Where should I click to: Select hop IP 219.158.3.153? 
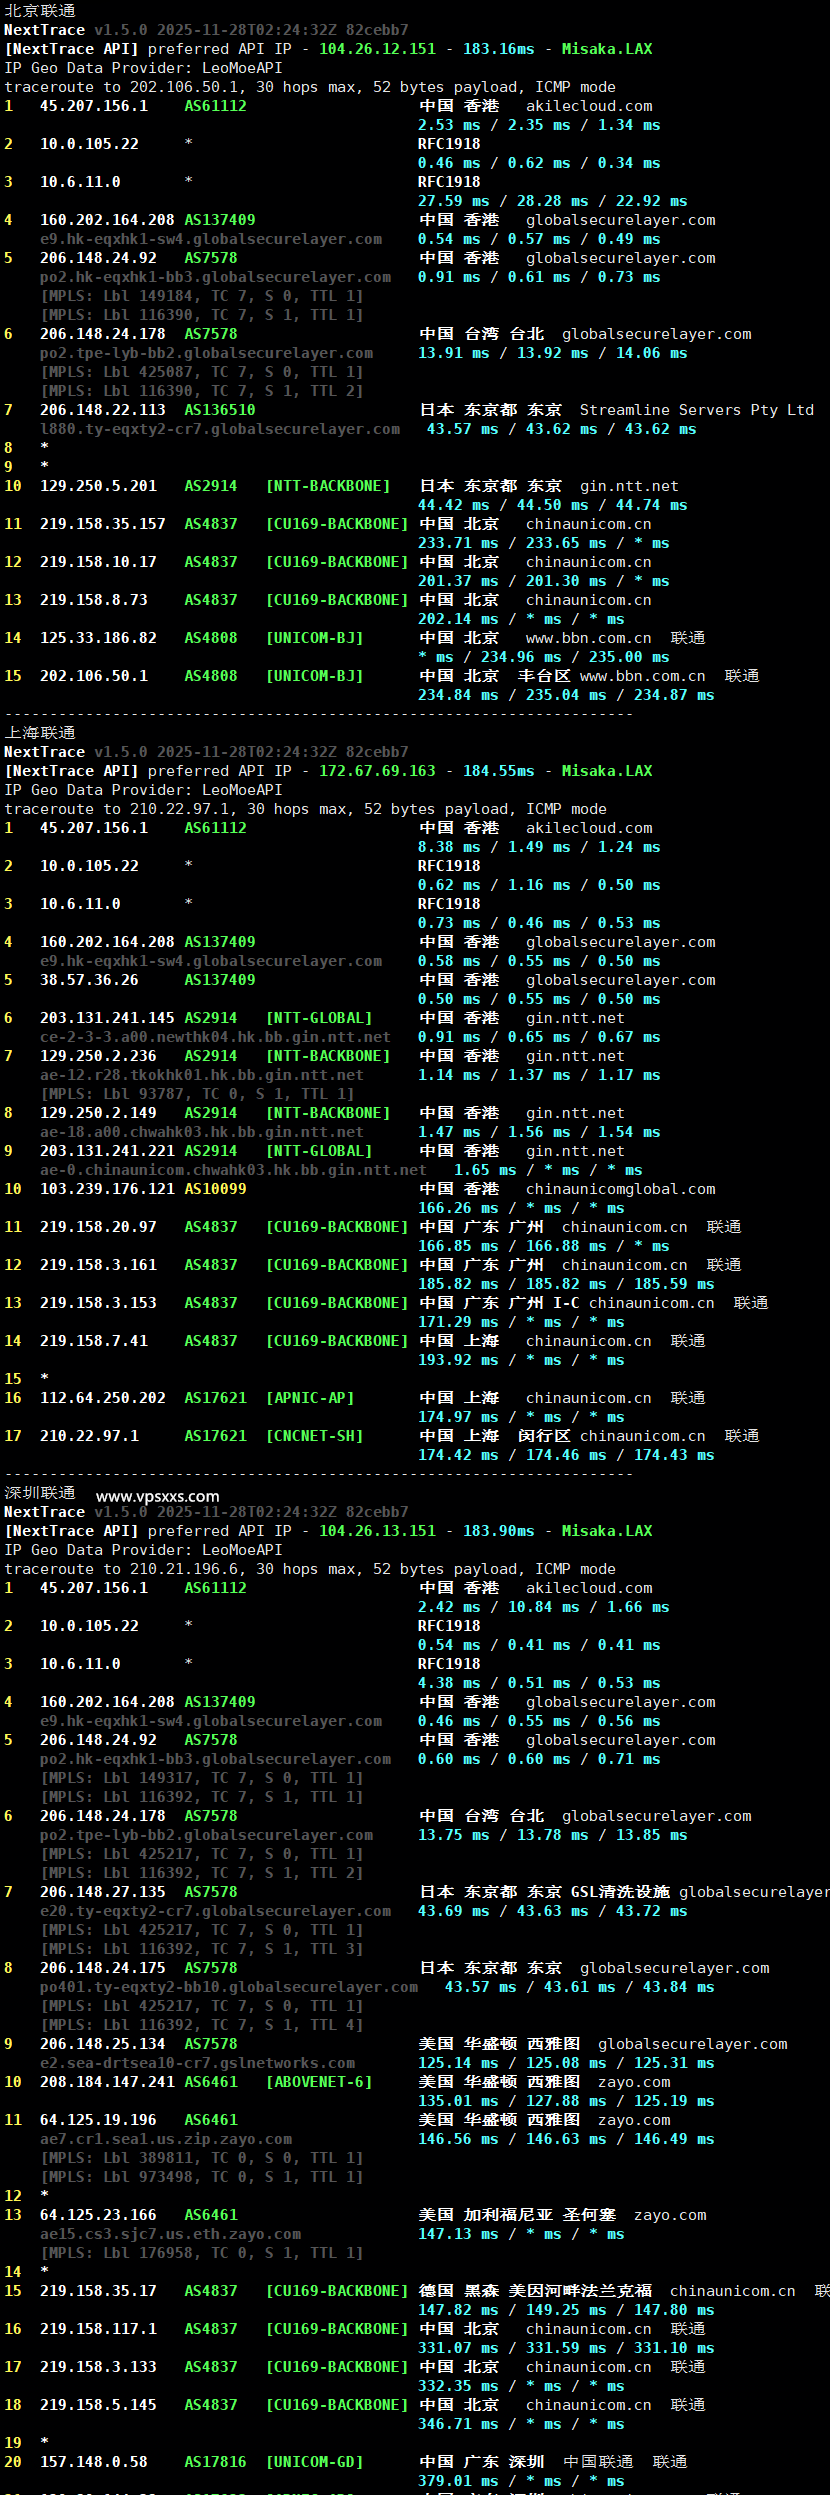[x=98, y=1303]
